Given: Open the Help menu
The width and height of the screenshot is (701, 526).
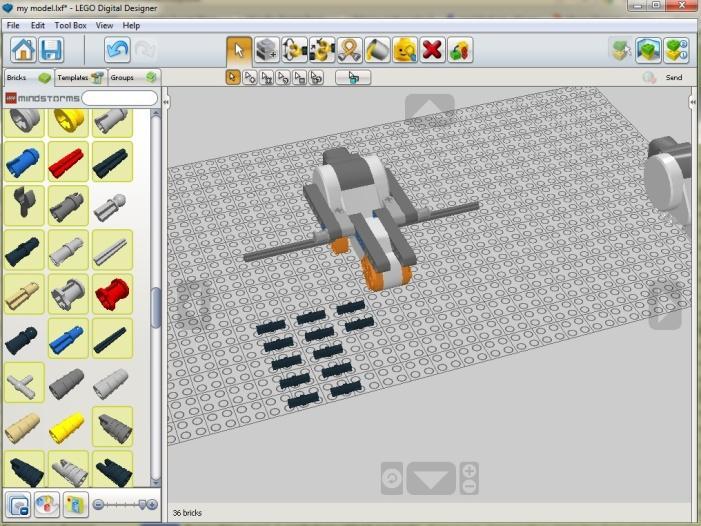Looking at the screenshot, I should pyautogui.click(x=131, y=25).
